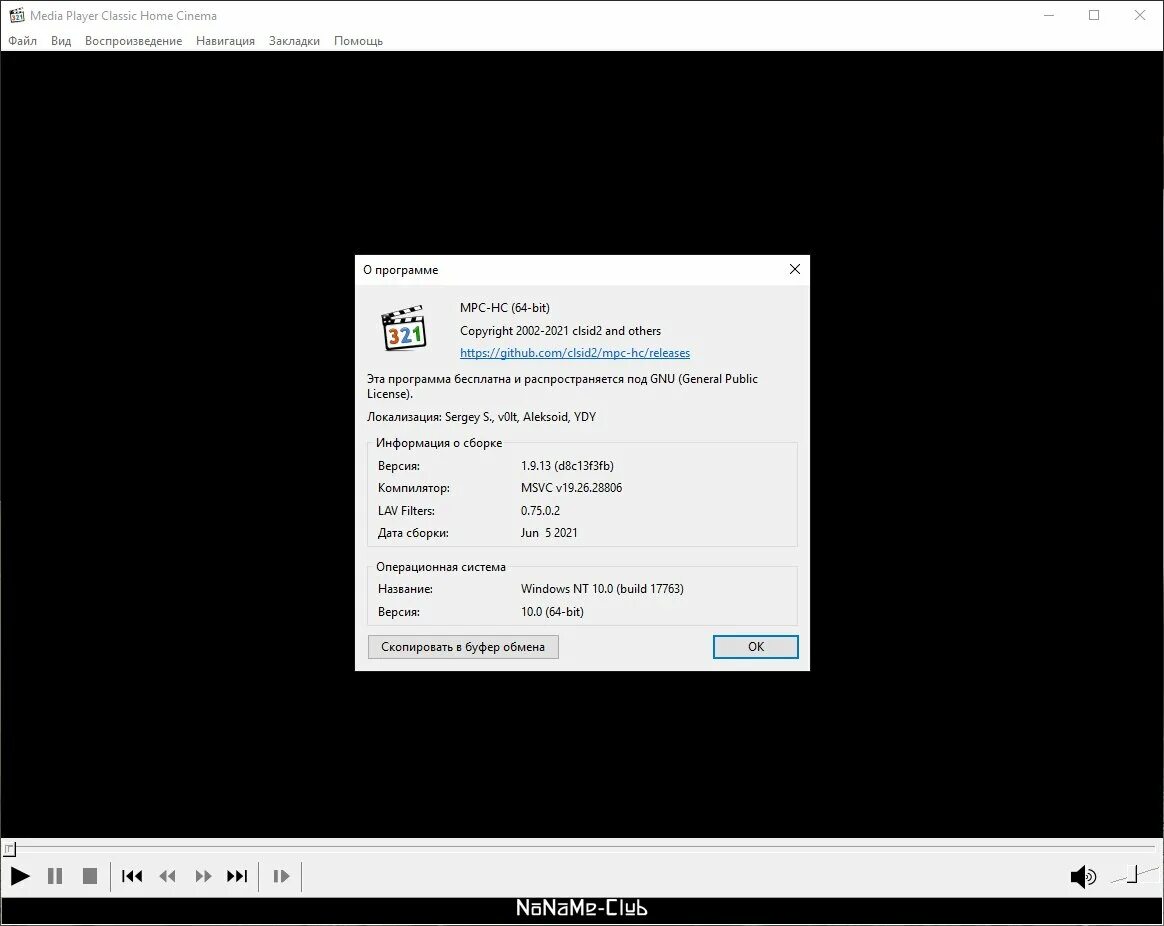Open the Воспроизведение menu

click(x=134, y=41)
